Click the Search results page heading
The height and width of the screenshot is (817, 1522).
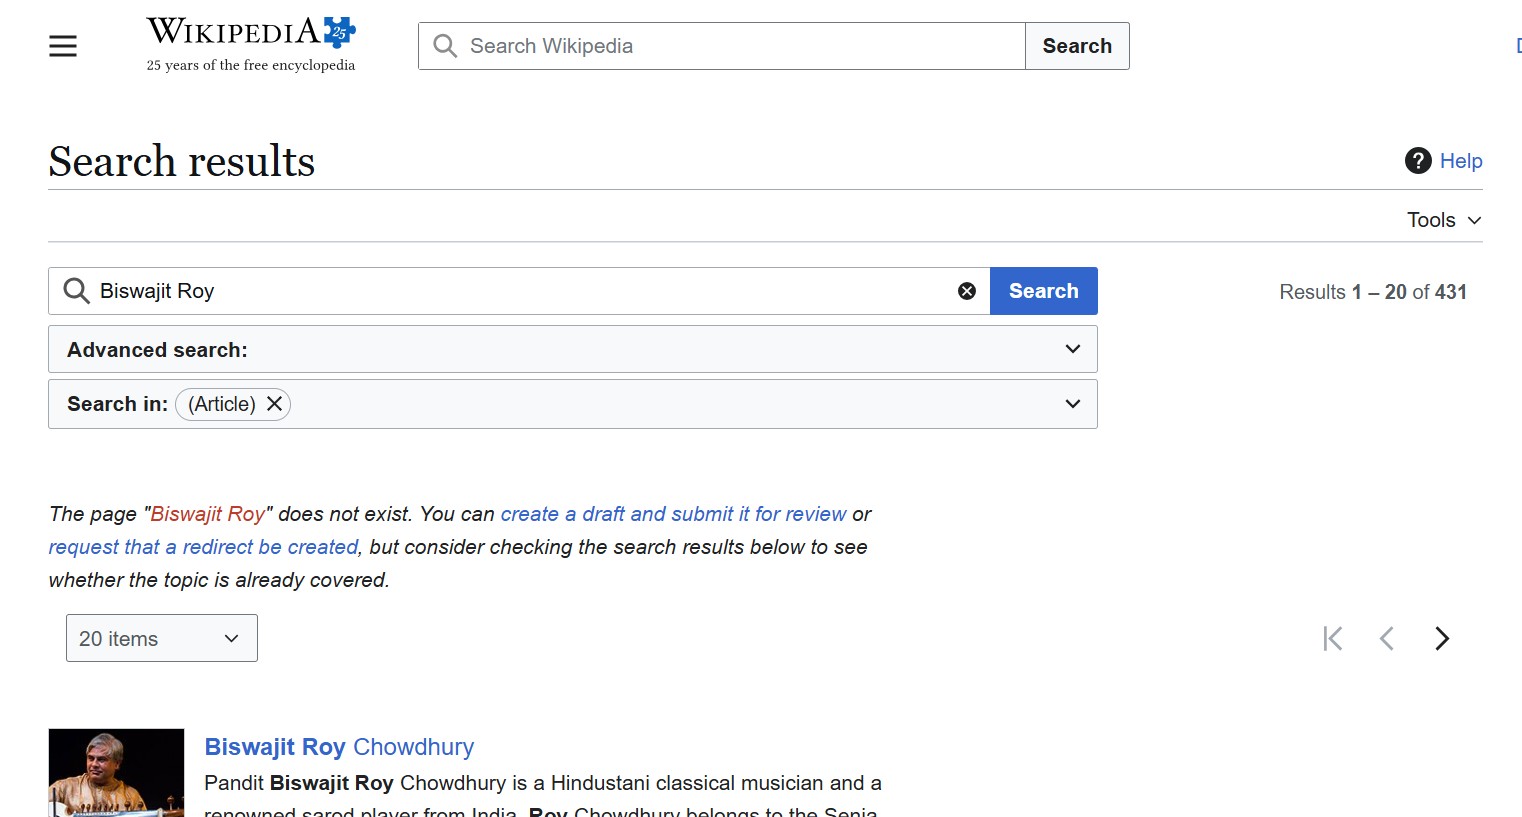pos(182,161)
